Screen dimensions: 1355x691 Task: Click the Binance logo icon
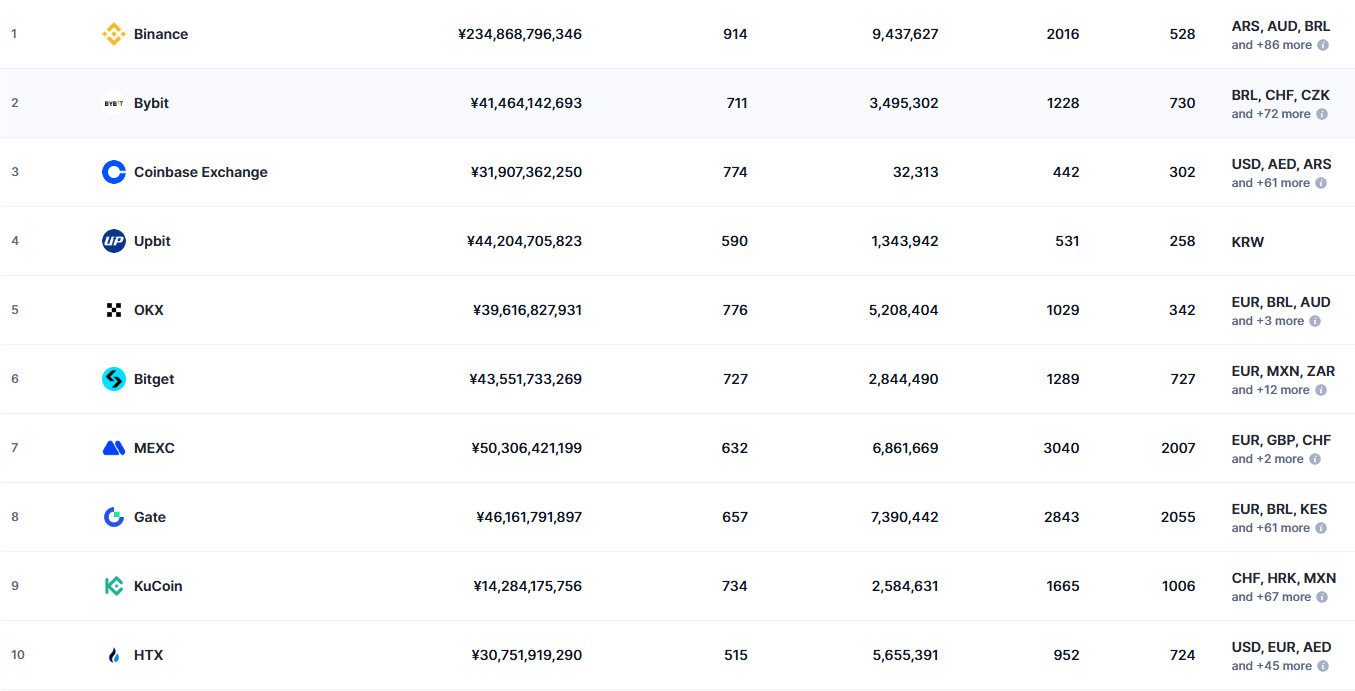[114, 34]
